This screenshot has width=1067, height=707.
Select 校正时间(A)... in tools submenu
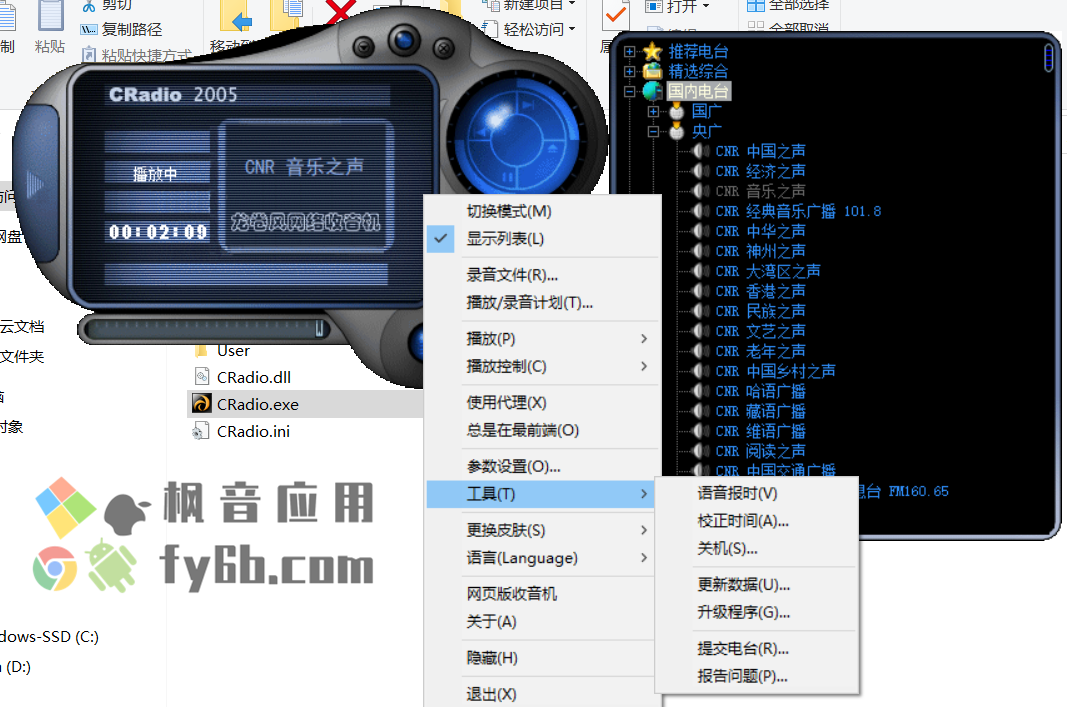(757, 521)
